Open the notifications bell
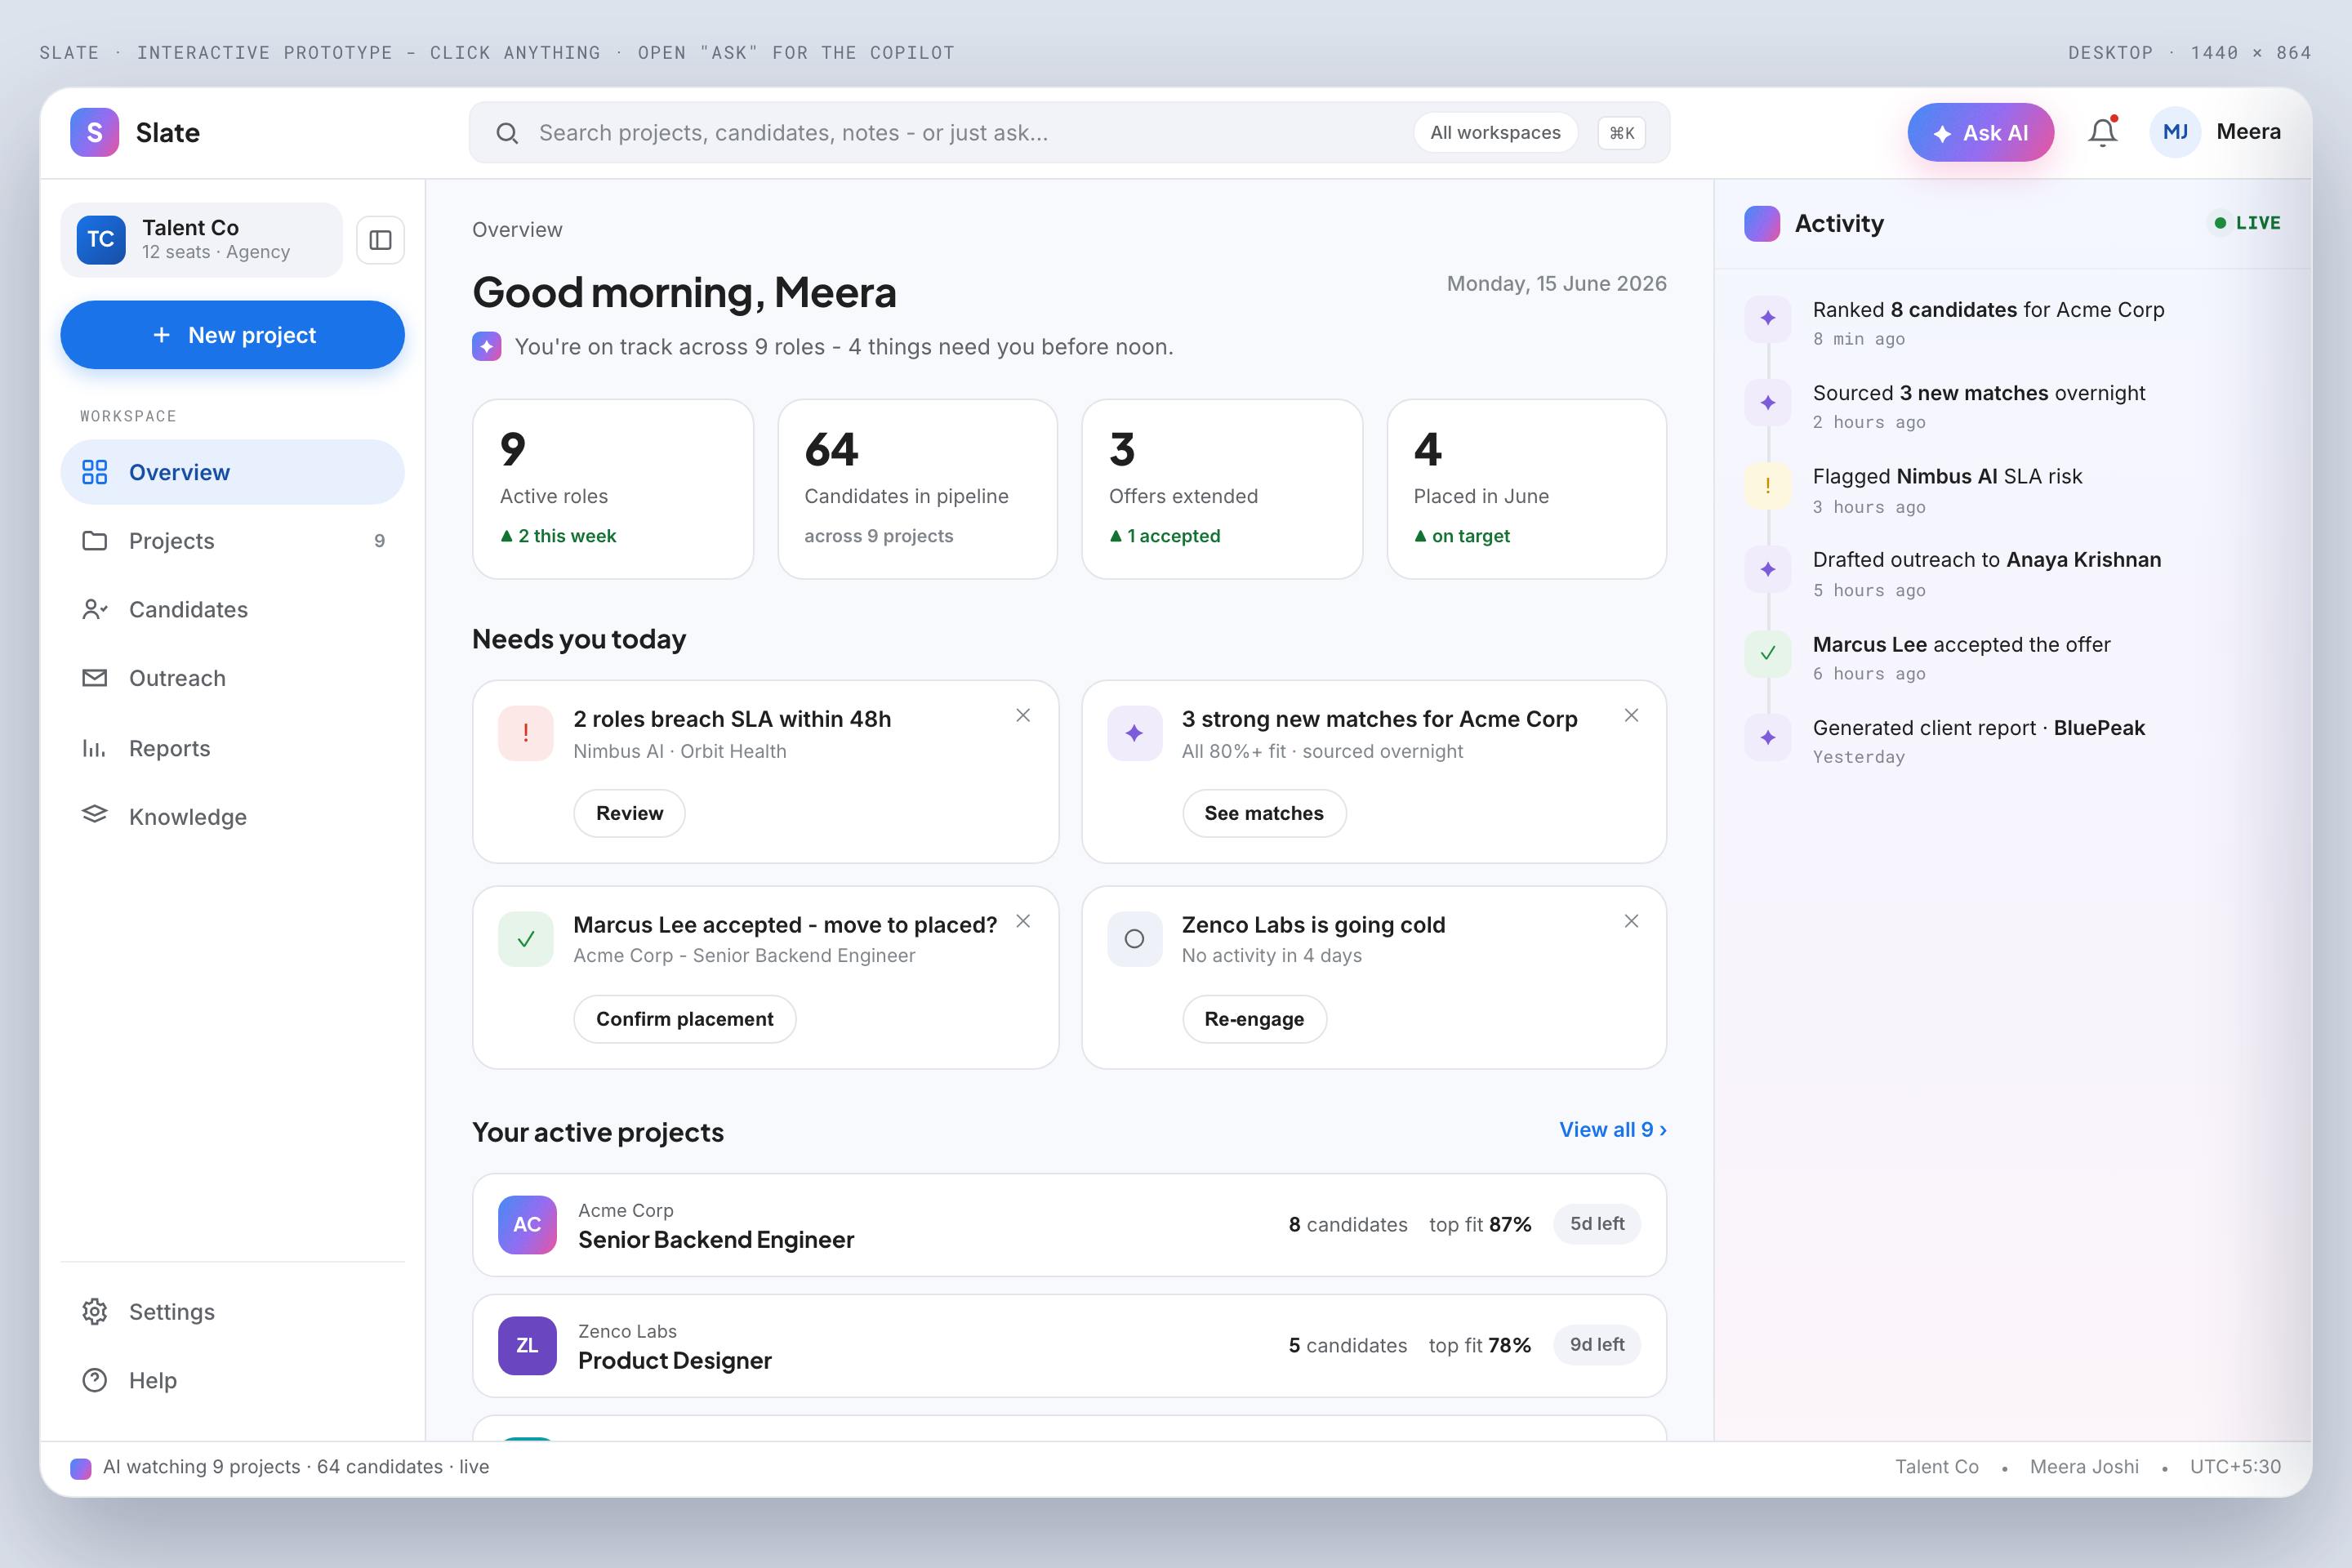The width and height of the screenshot is (2352, 1568). pos(2102,132)
